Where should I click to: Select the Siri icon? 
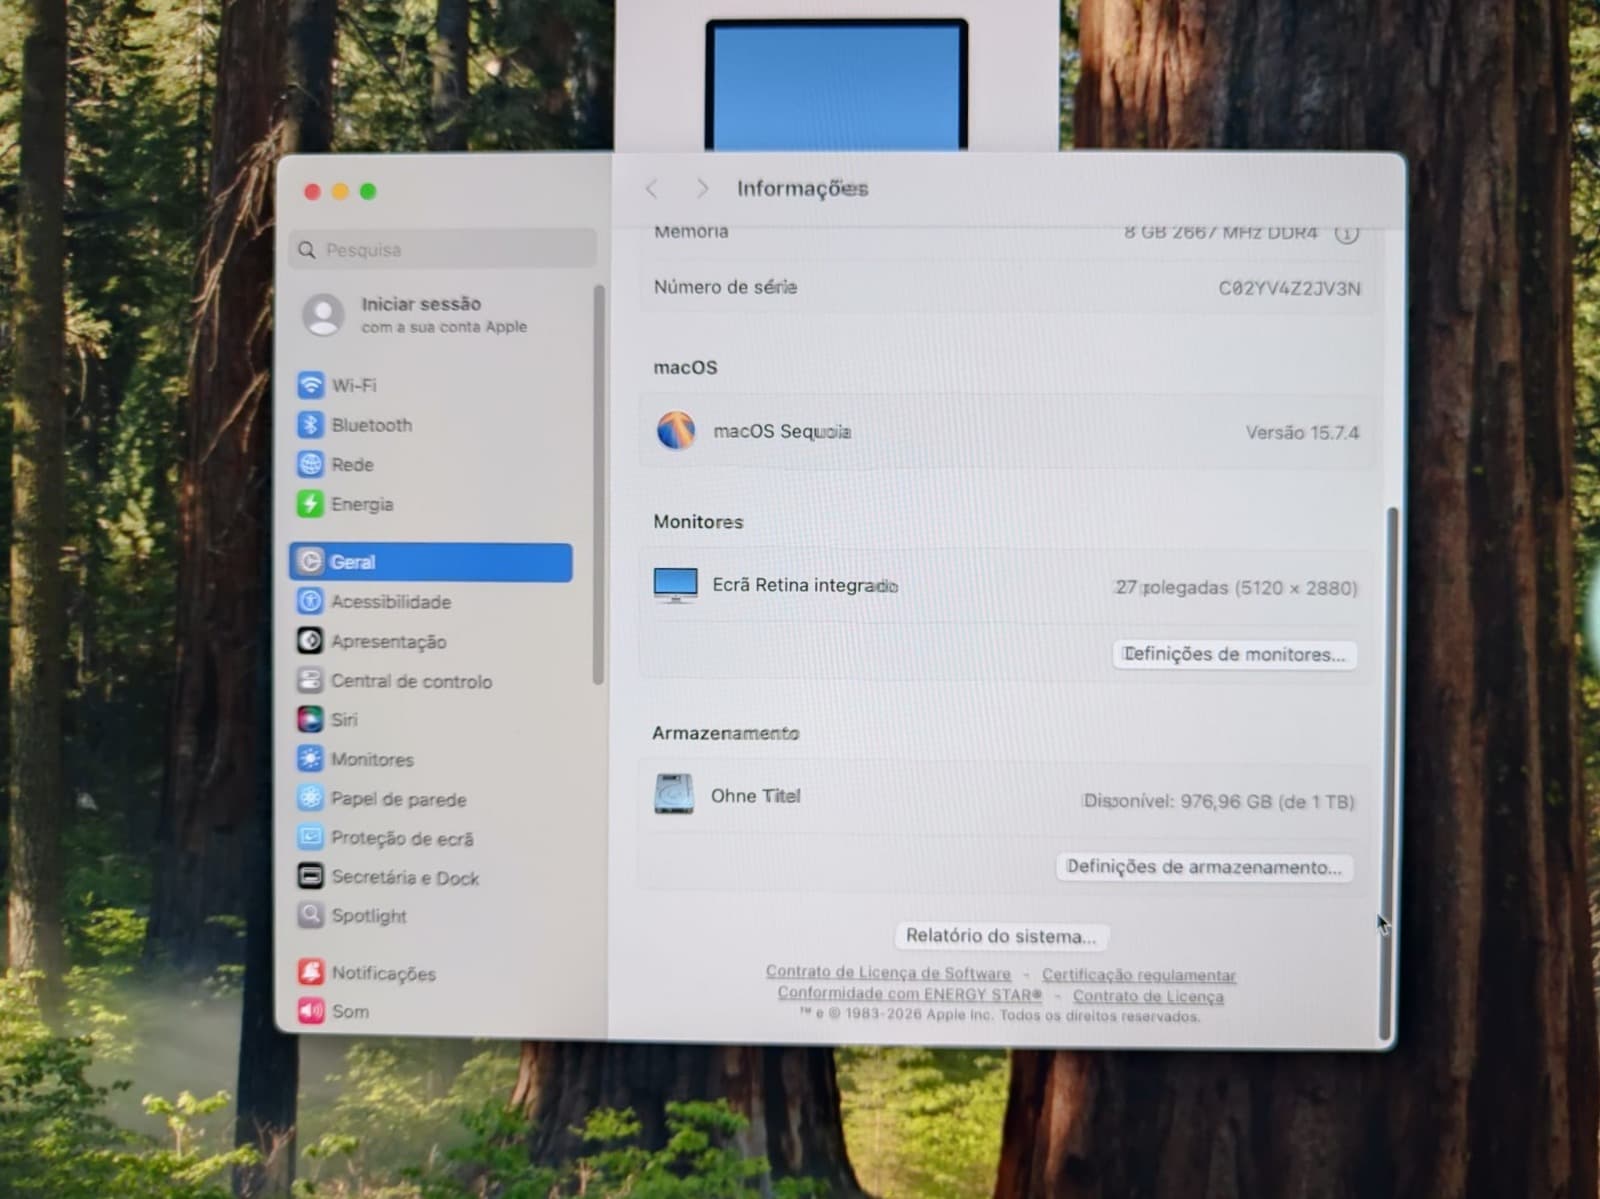(x=310, y=719)
